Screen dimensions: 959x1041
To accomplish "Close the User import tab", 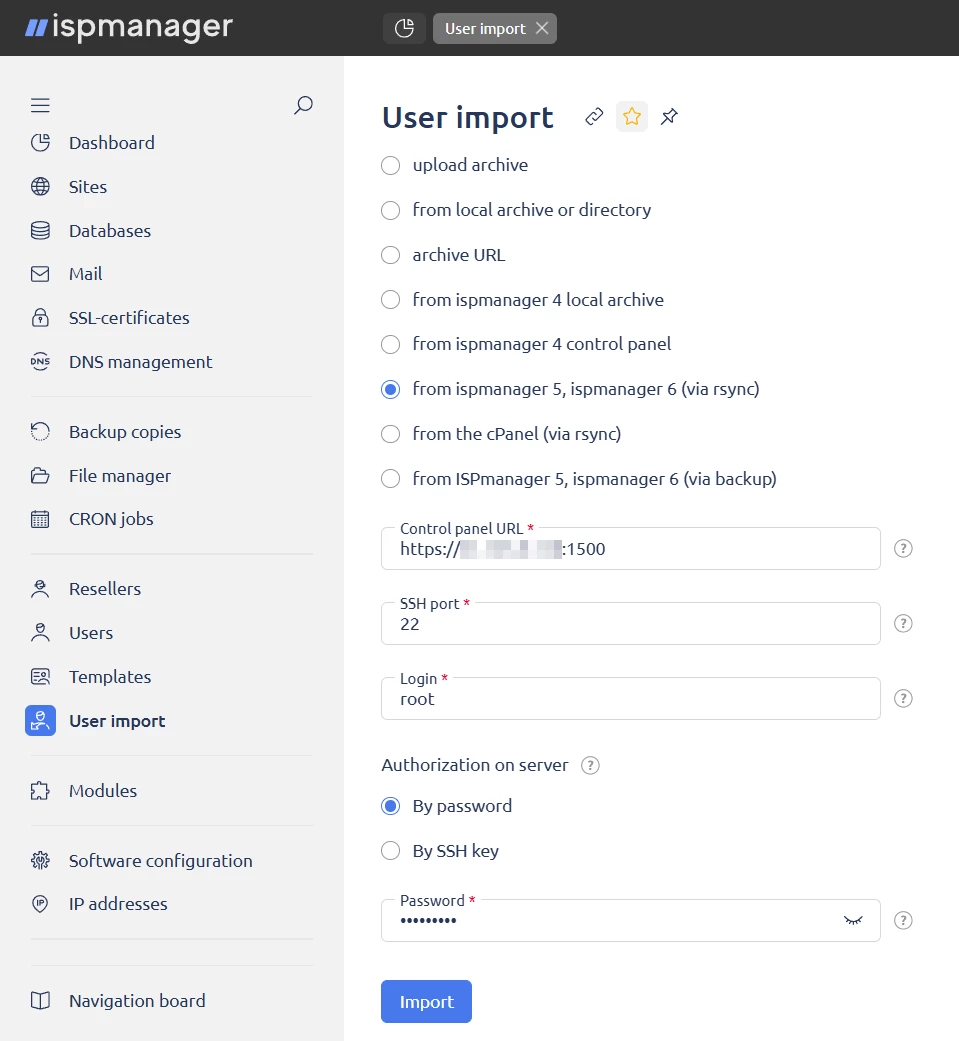I will 542,29.
